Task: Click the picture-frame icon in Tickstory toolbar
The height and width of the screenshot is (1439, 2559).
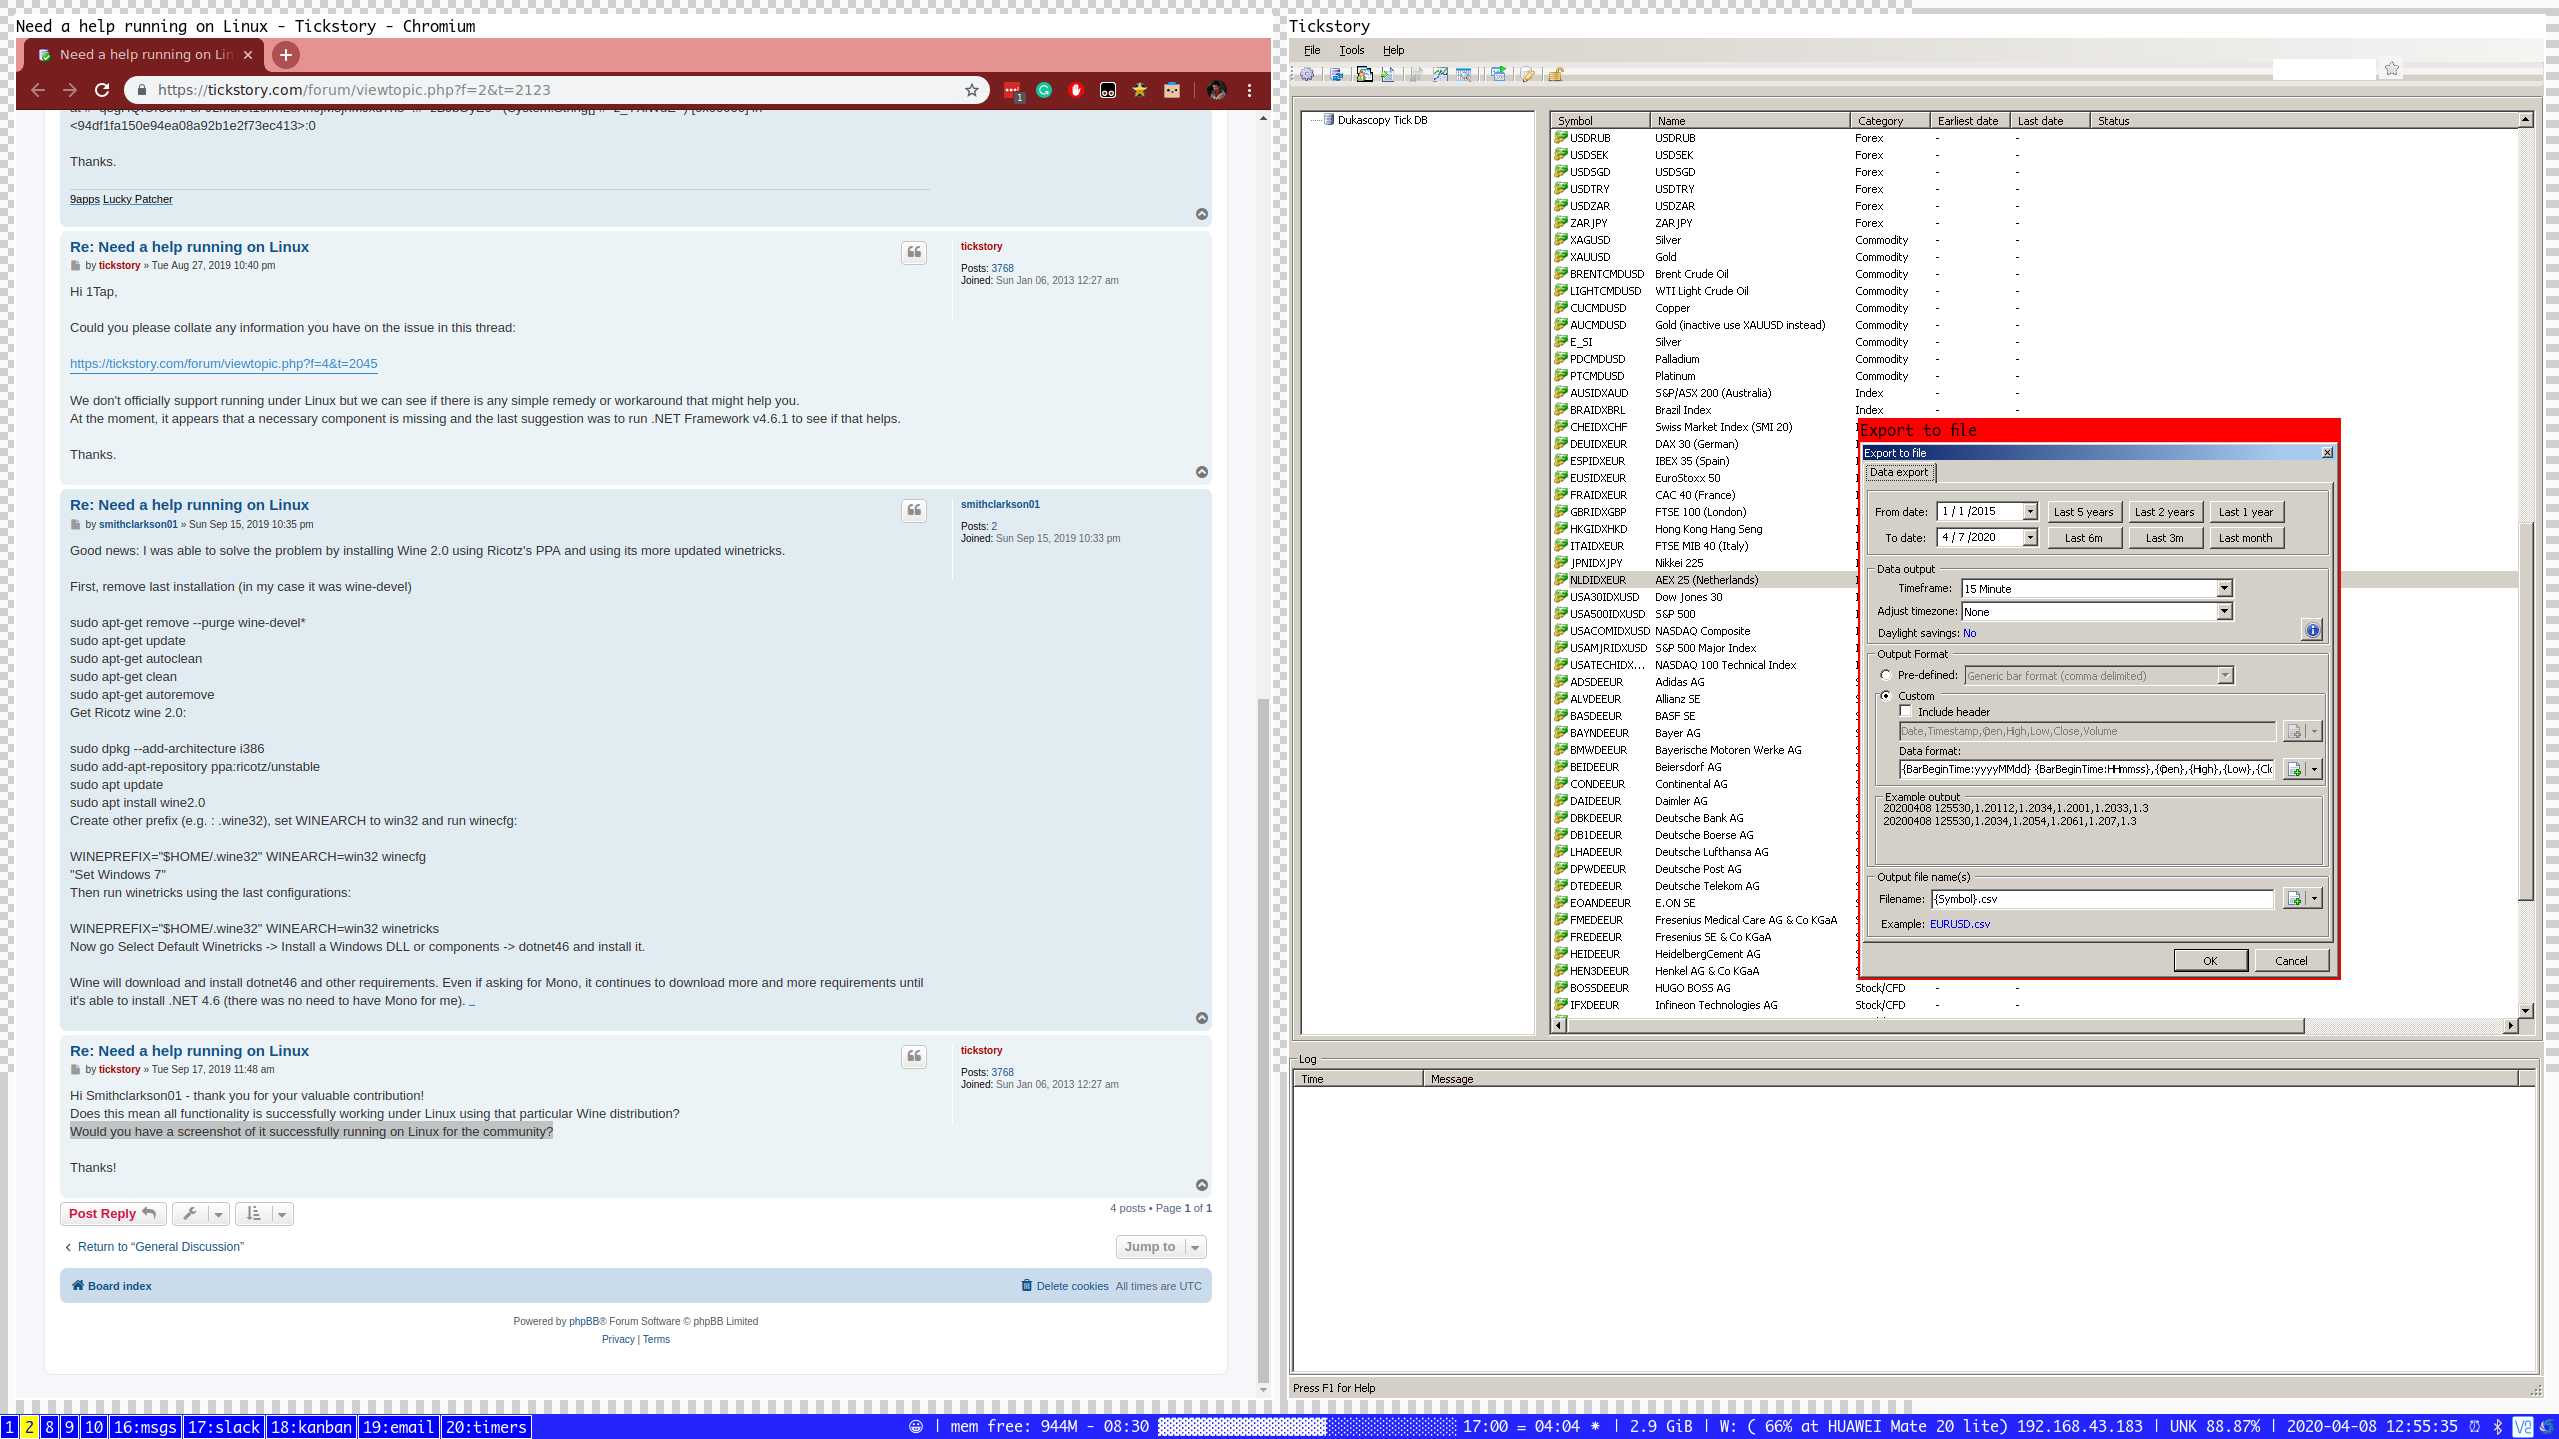Action: (x=1364, y=74)
